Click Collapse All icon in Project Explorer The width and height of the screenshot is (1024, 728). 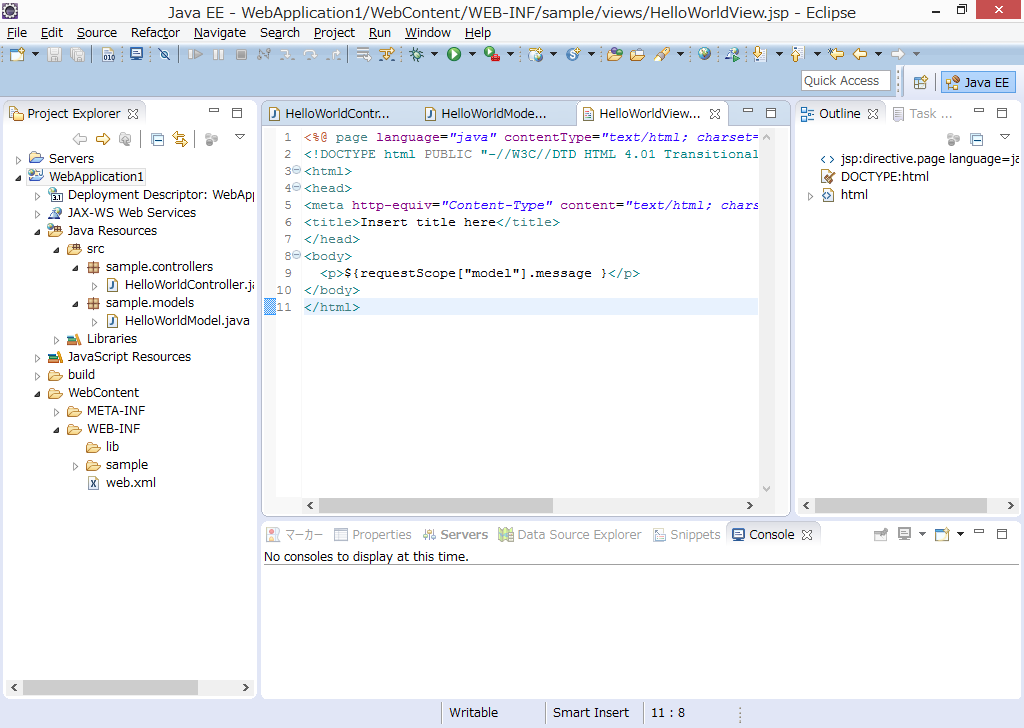coord(157,138)
